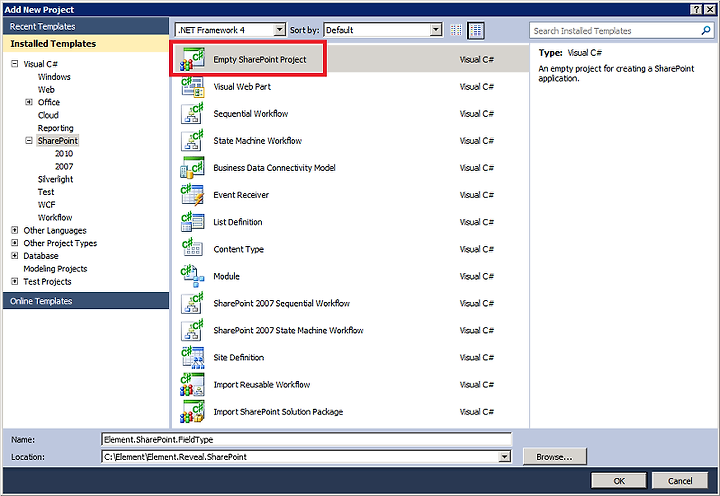Click the Cancel button
The image size is (720, 496).
coord(680,481)
